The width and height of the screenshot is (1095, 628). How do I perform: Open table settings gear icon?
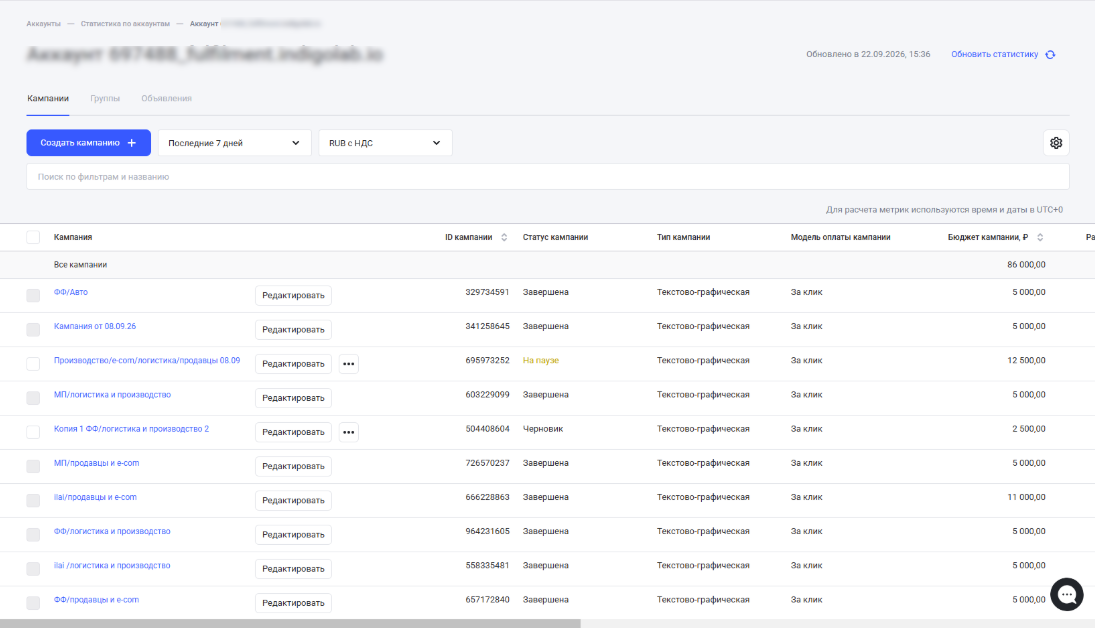(x=1056, y=143)
